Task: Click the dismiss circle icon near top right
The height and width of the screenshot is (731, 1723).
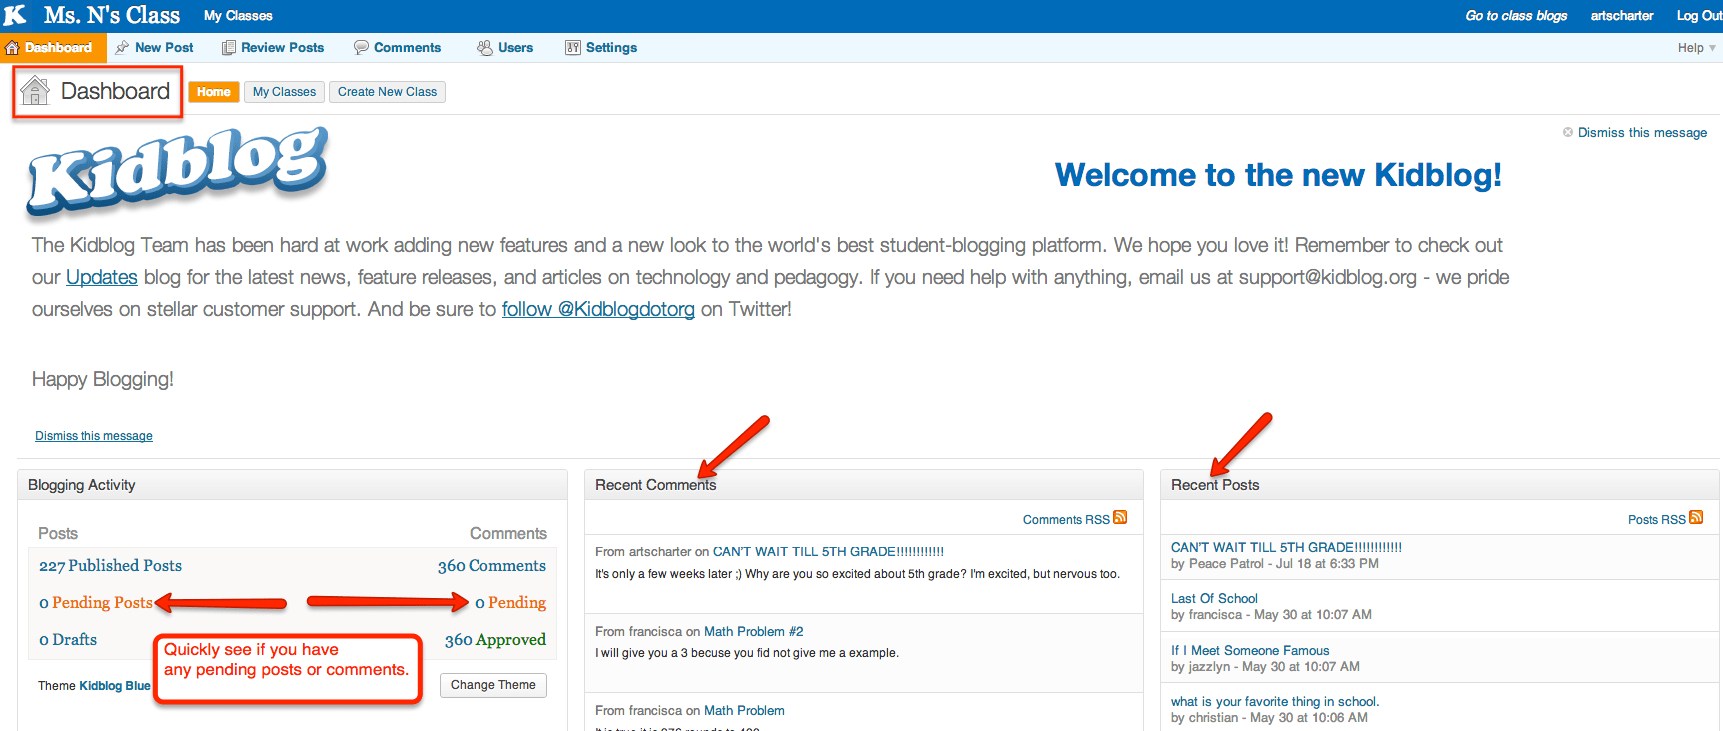Action: 1568,132
